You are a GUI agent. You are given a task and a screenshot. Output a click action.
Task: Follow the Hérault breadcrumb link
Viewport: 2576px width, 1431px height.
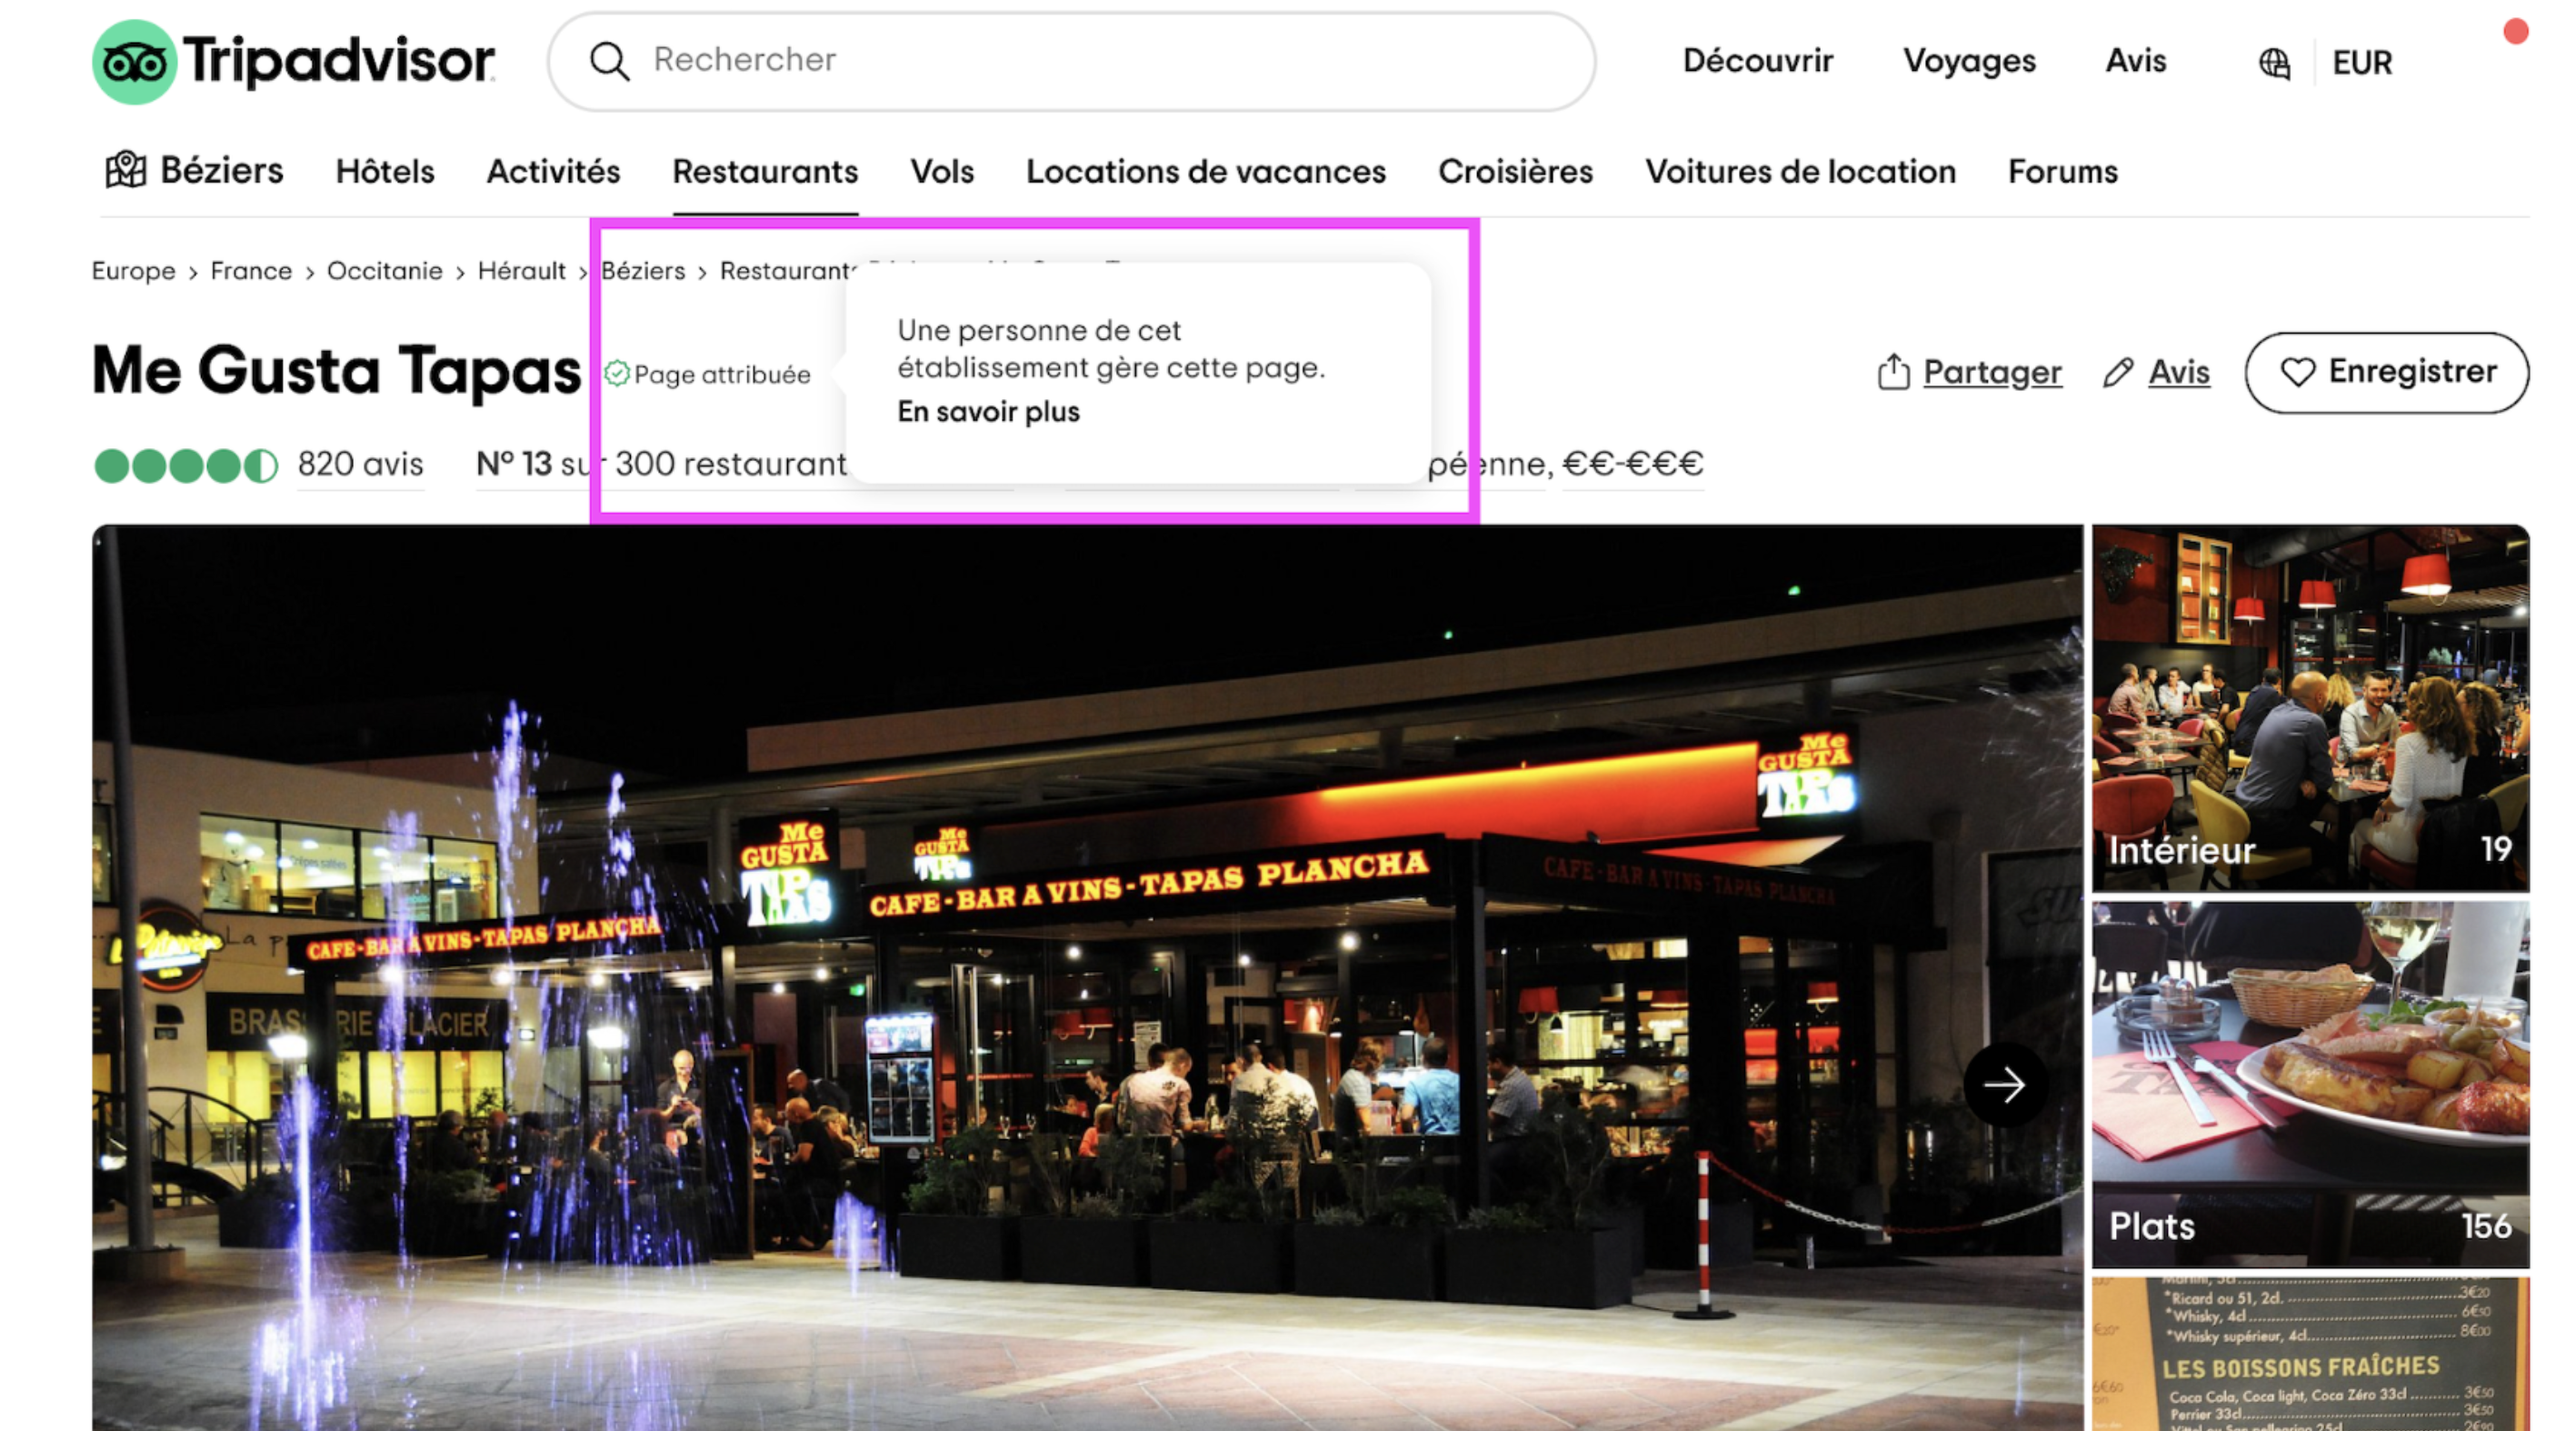pyautogui.click(x=521, y=271)
